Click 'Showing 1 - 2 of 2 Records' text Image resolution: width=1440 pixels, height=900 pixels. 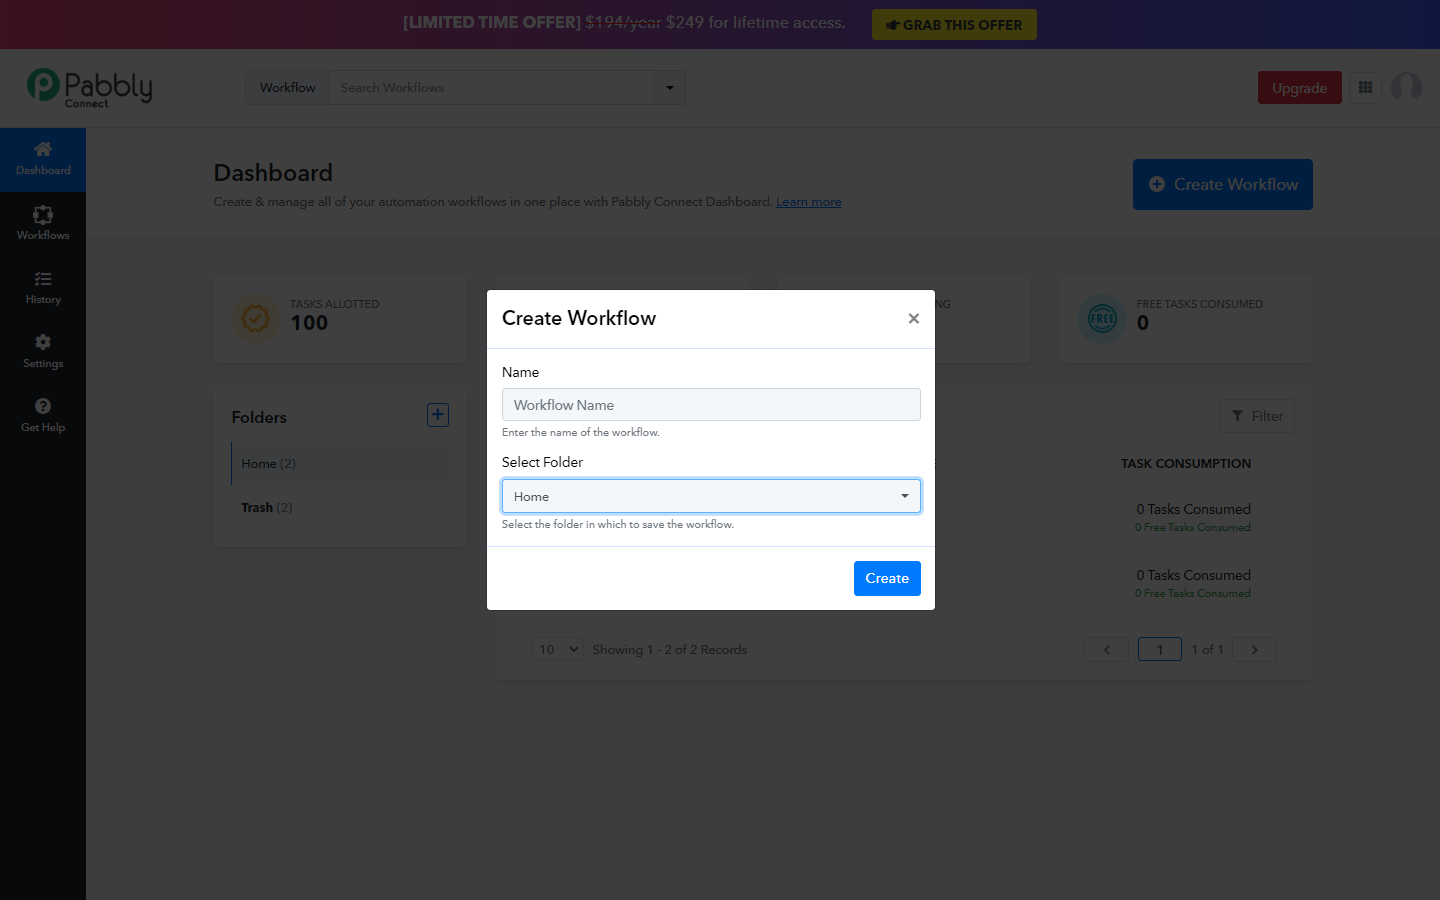[x=670, y=650]
